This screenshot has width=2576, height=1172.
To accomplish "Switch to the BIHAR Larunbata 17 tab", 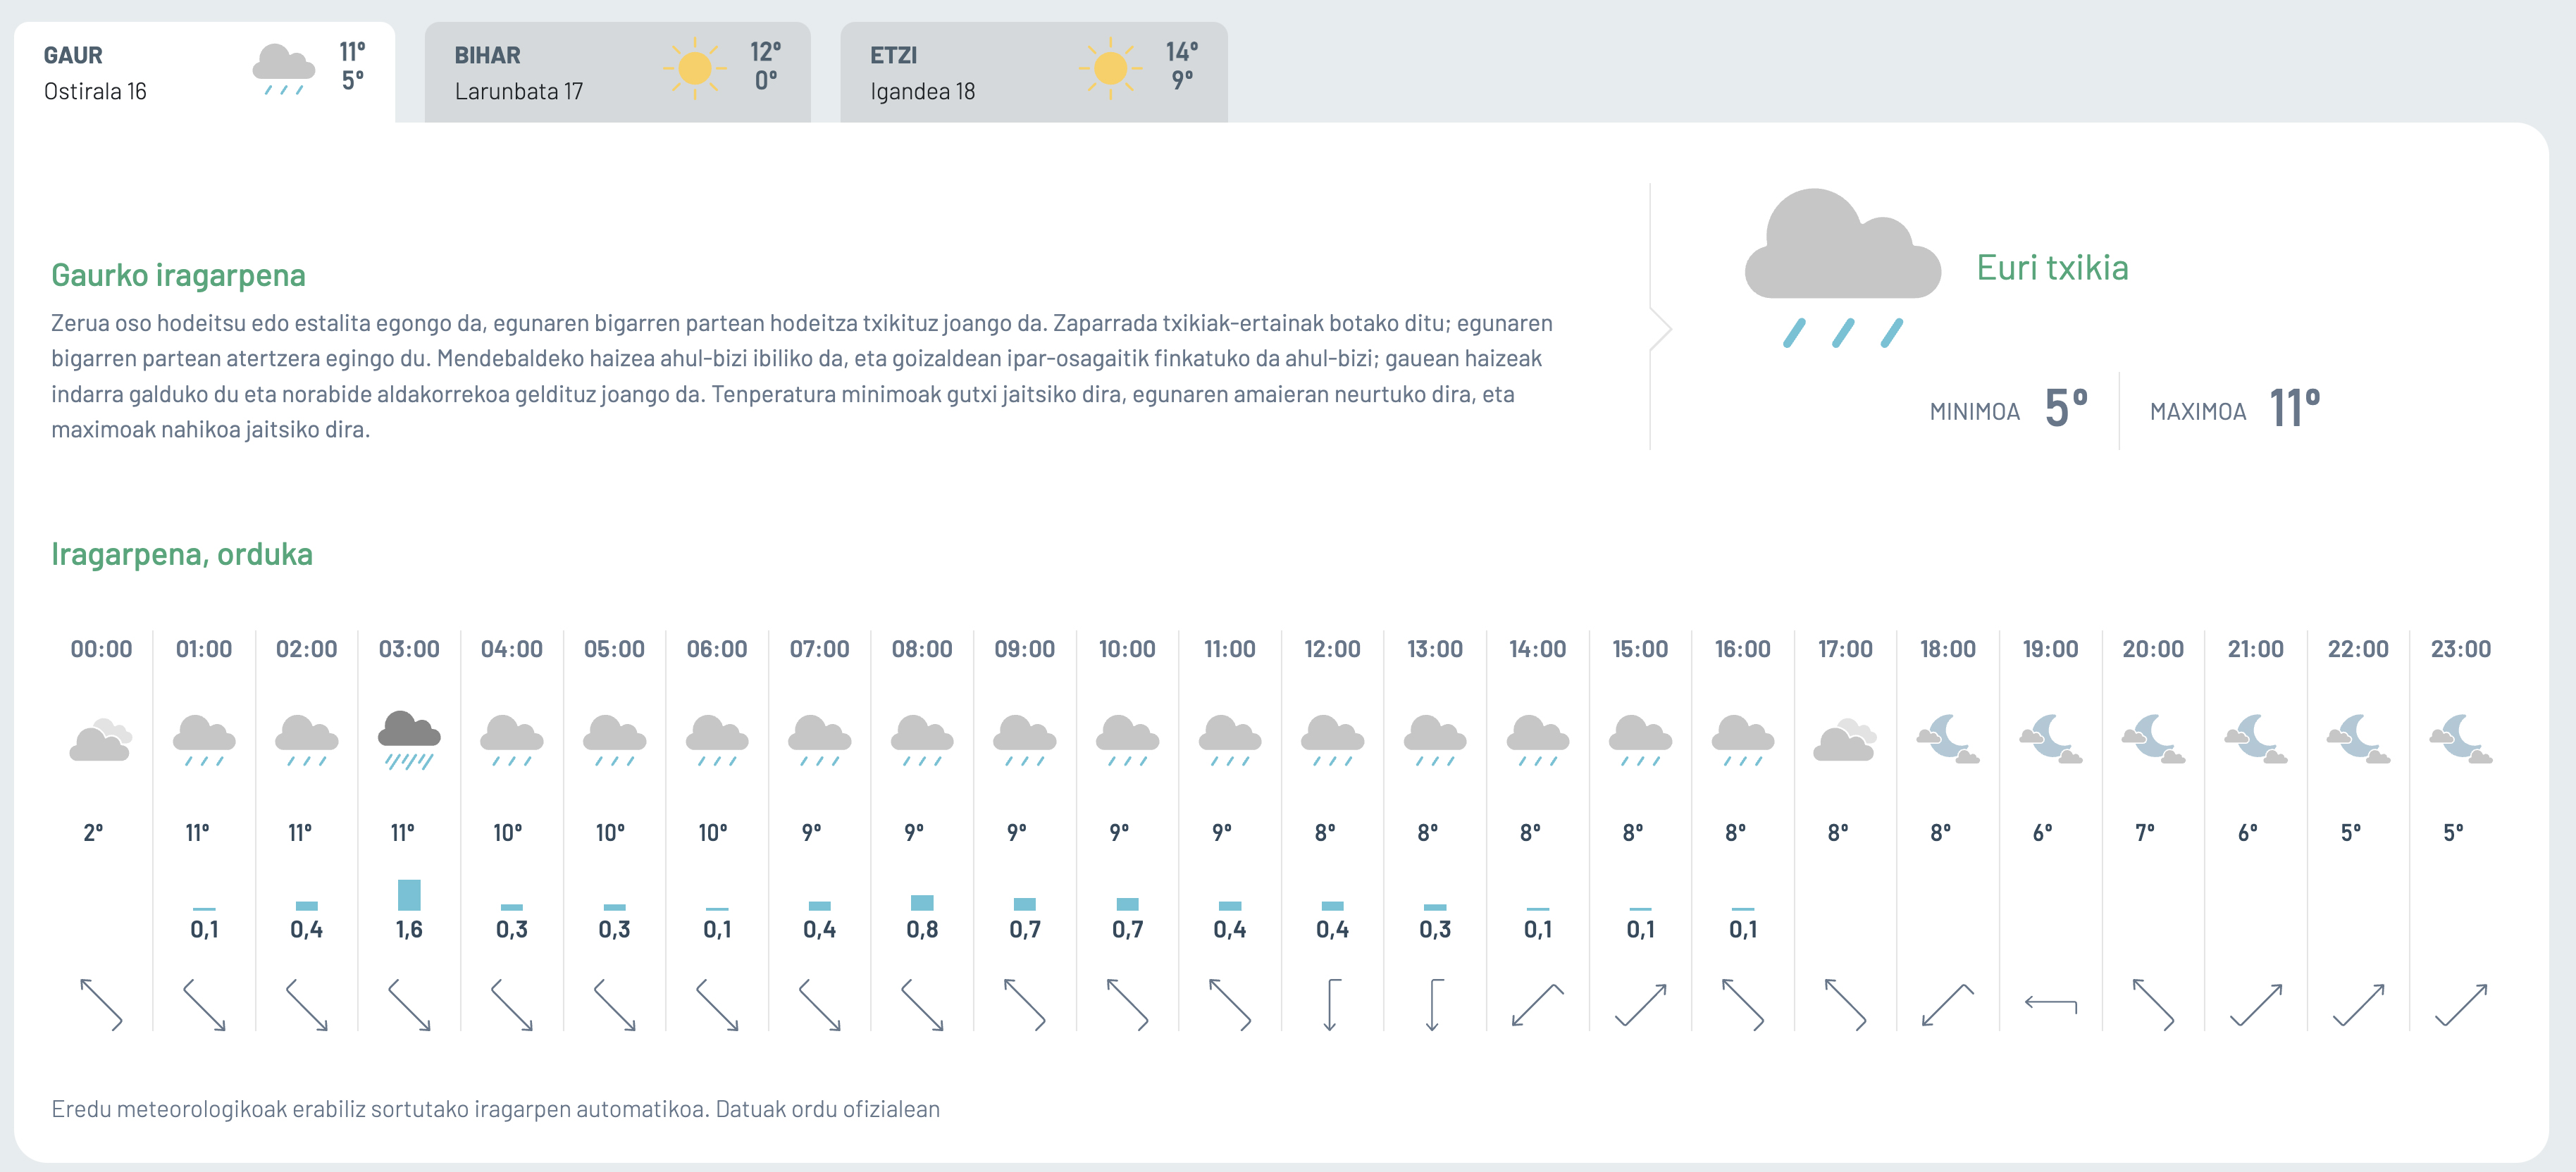I will click(x=616, y=72).
